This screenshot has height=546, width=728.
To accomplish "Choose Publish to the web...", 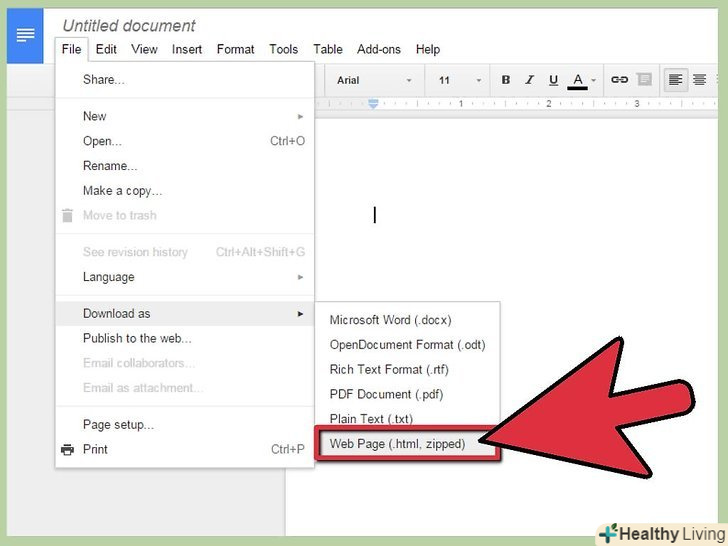I will (x=184, y=338).
